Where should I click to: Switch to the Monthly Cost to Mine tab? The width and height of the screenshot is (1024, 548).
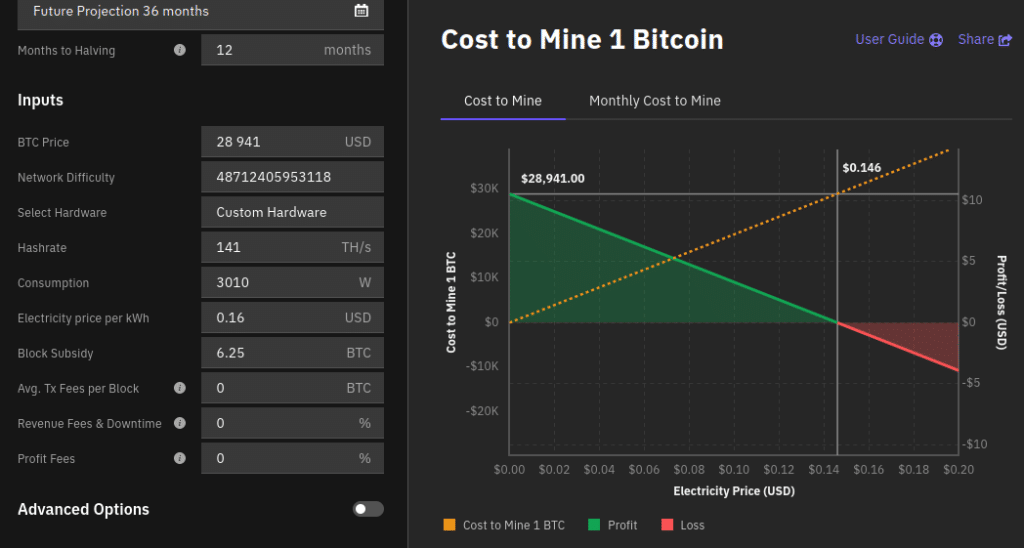coord(655,101)
